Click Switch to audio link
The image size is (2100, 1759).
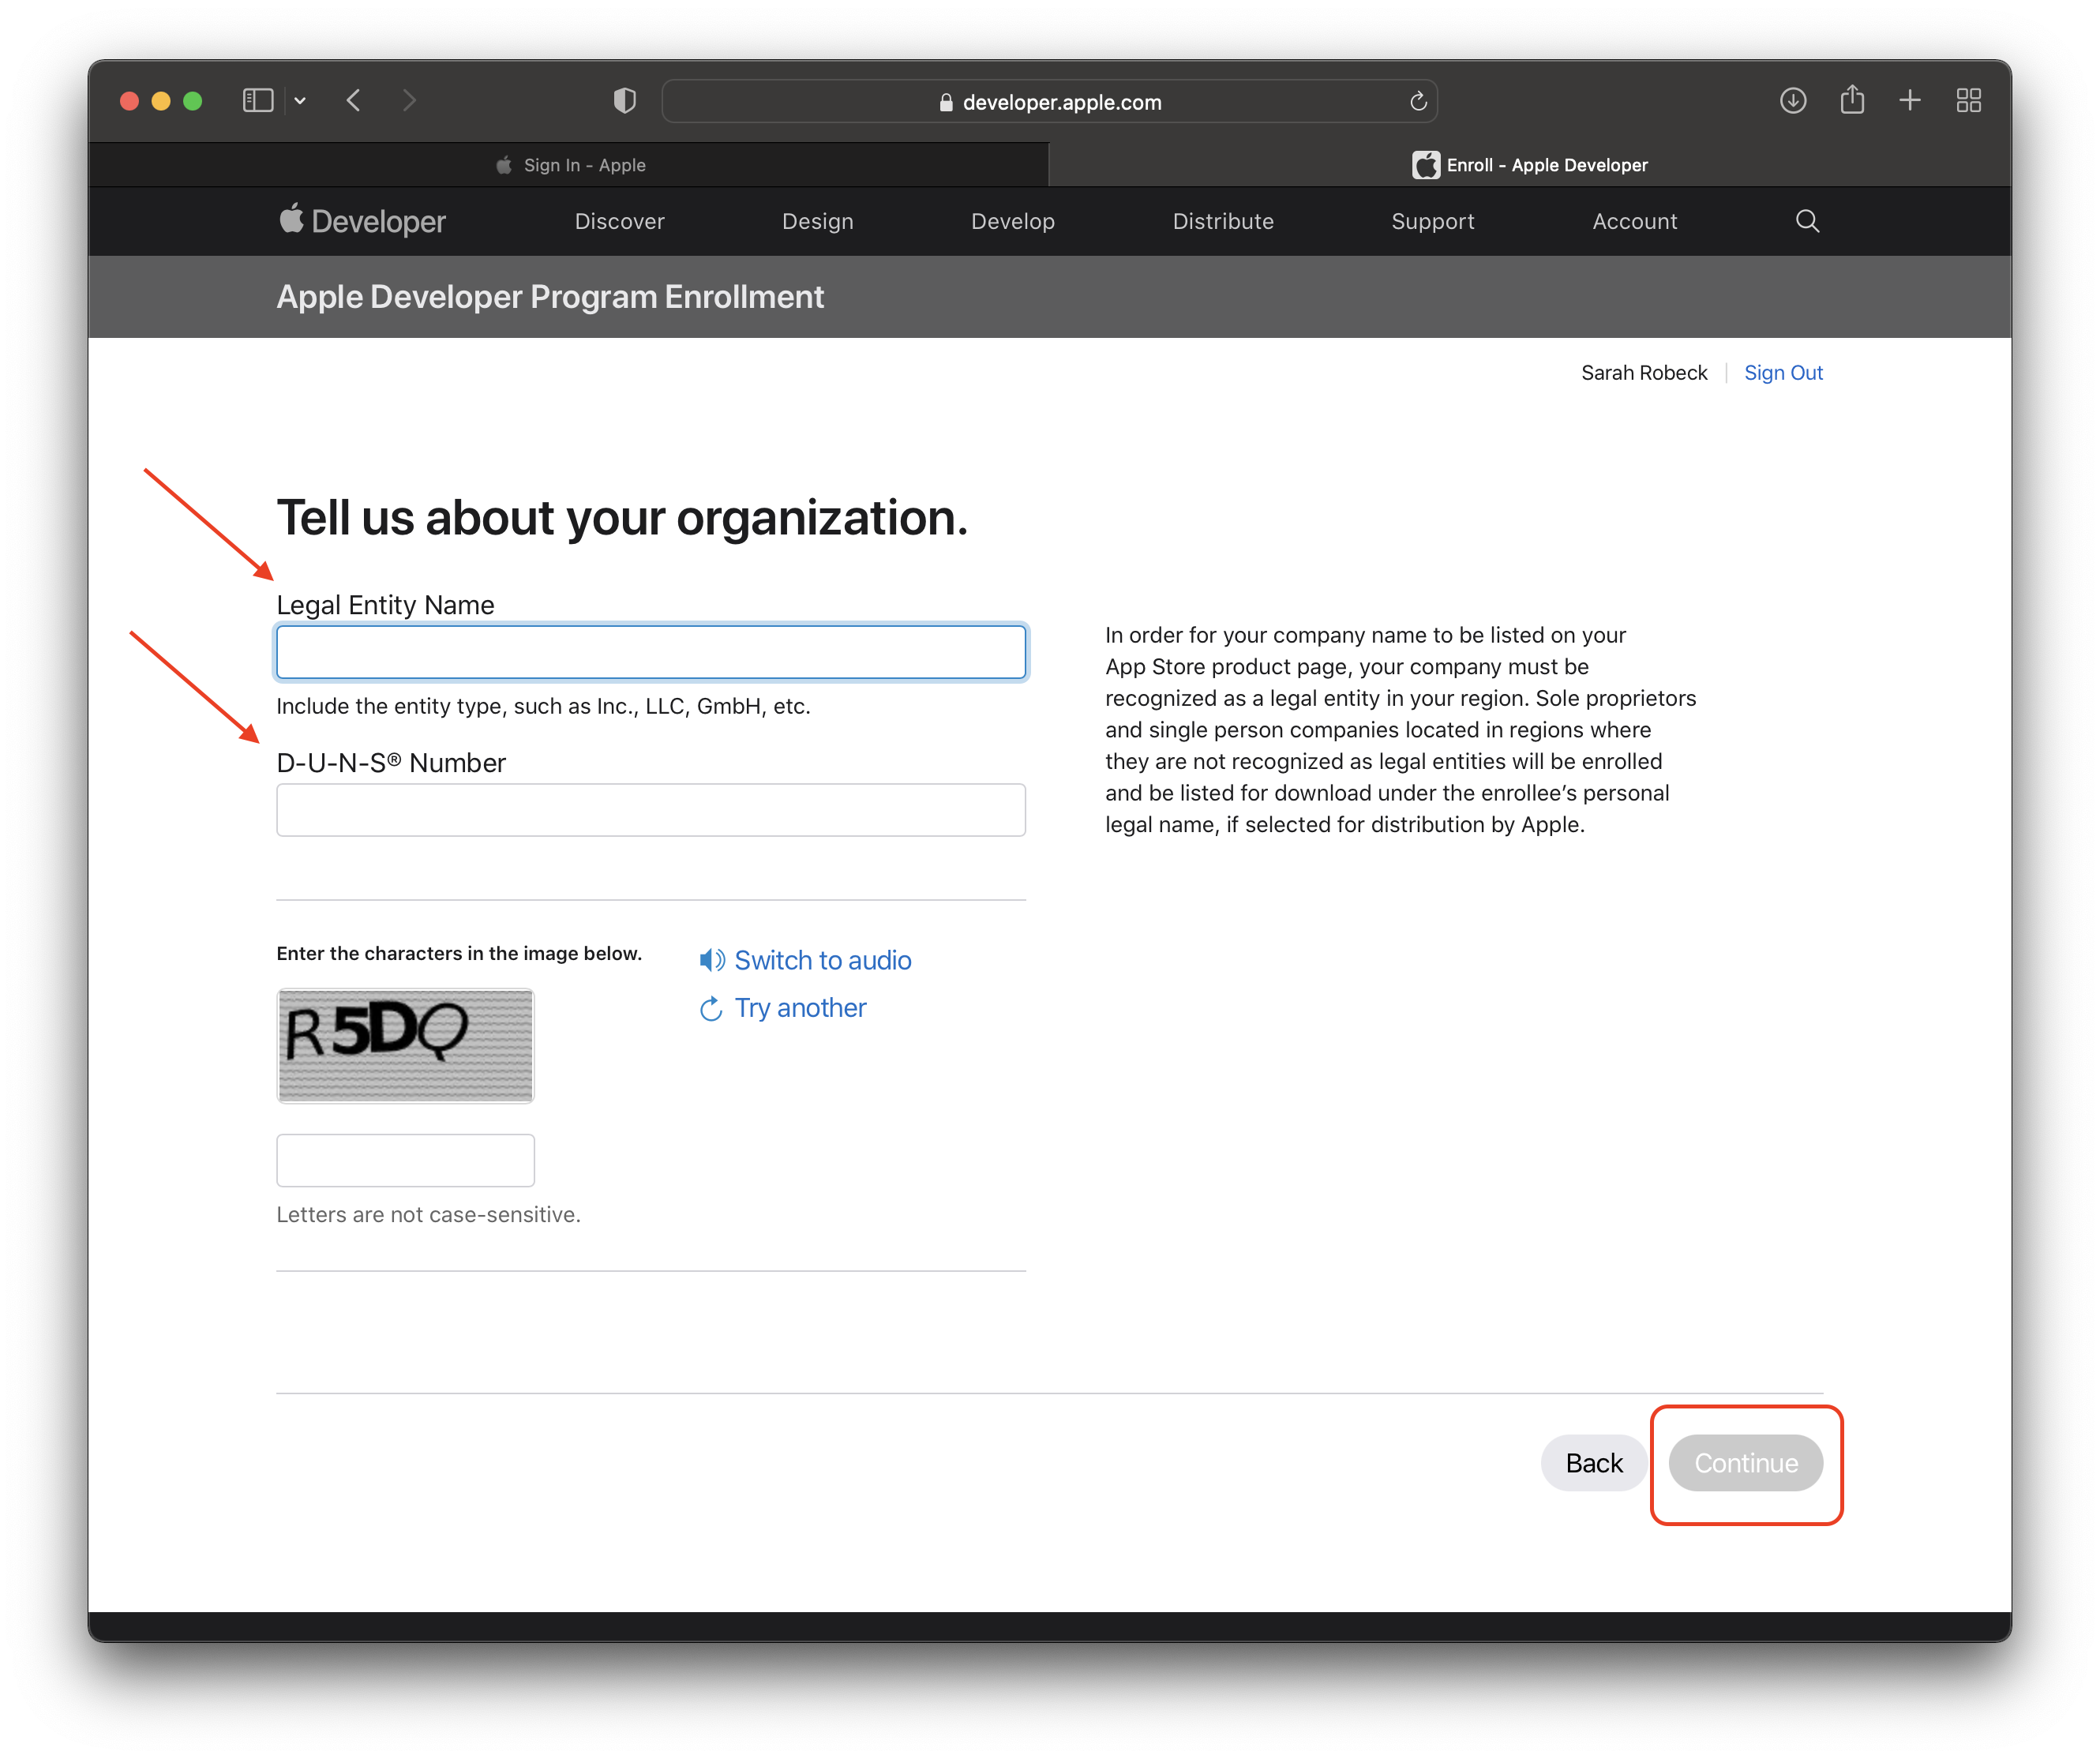(x=822, y=960)
